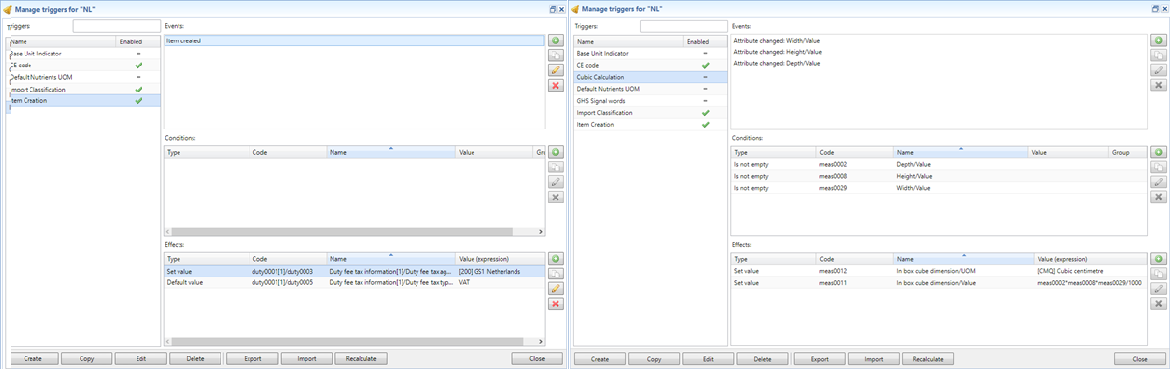Toggle enabled checkmark for CE code, right window

click(x=705, y=66)
